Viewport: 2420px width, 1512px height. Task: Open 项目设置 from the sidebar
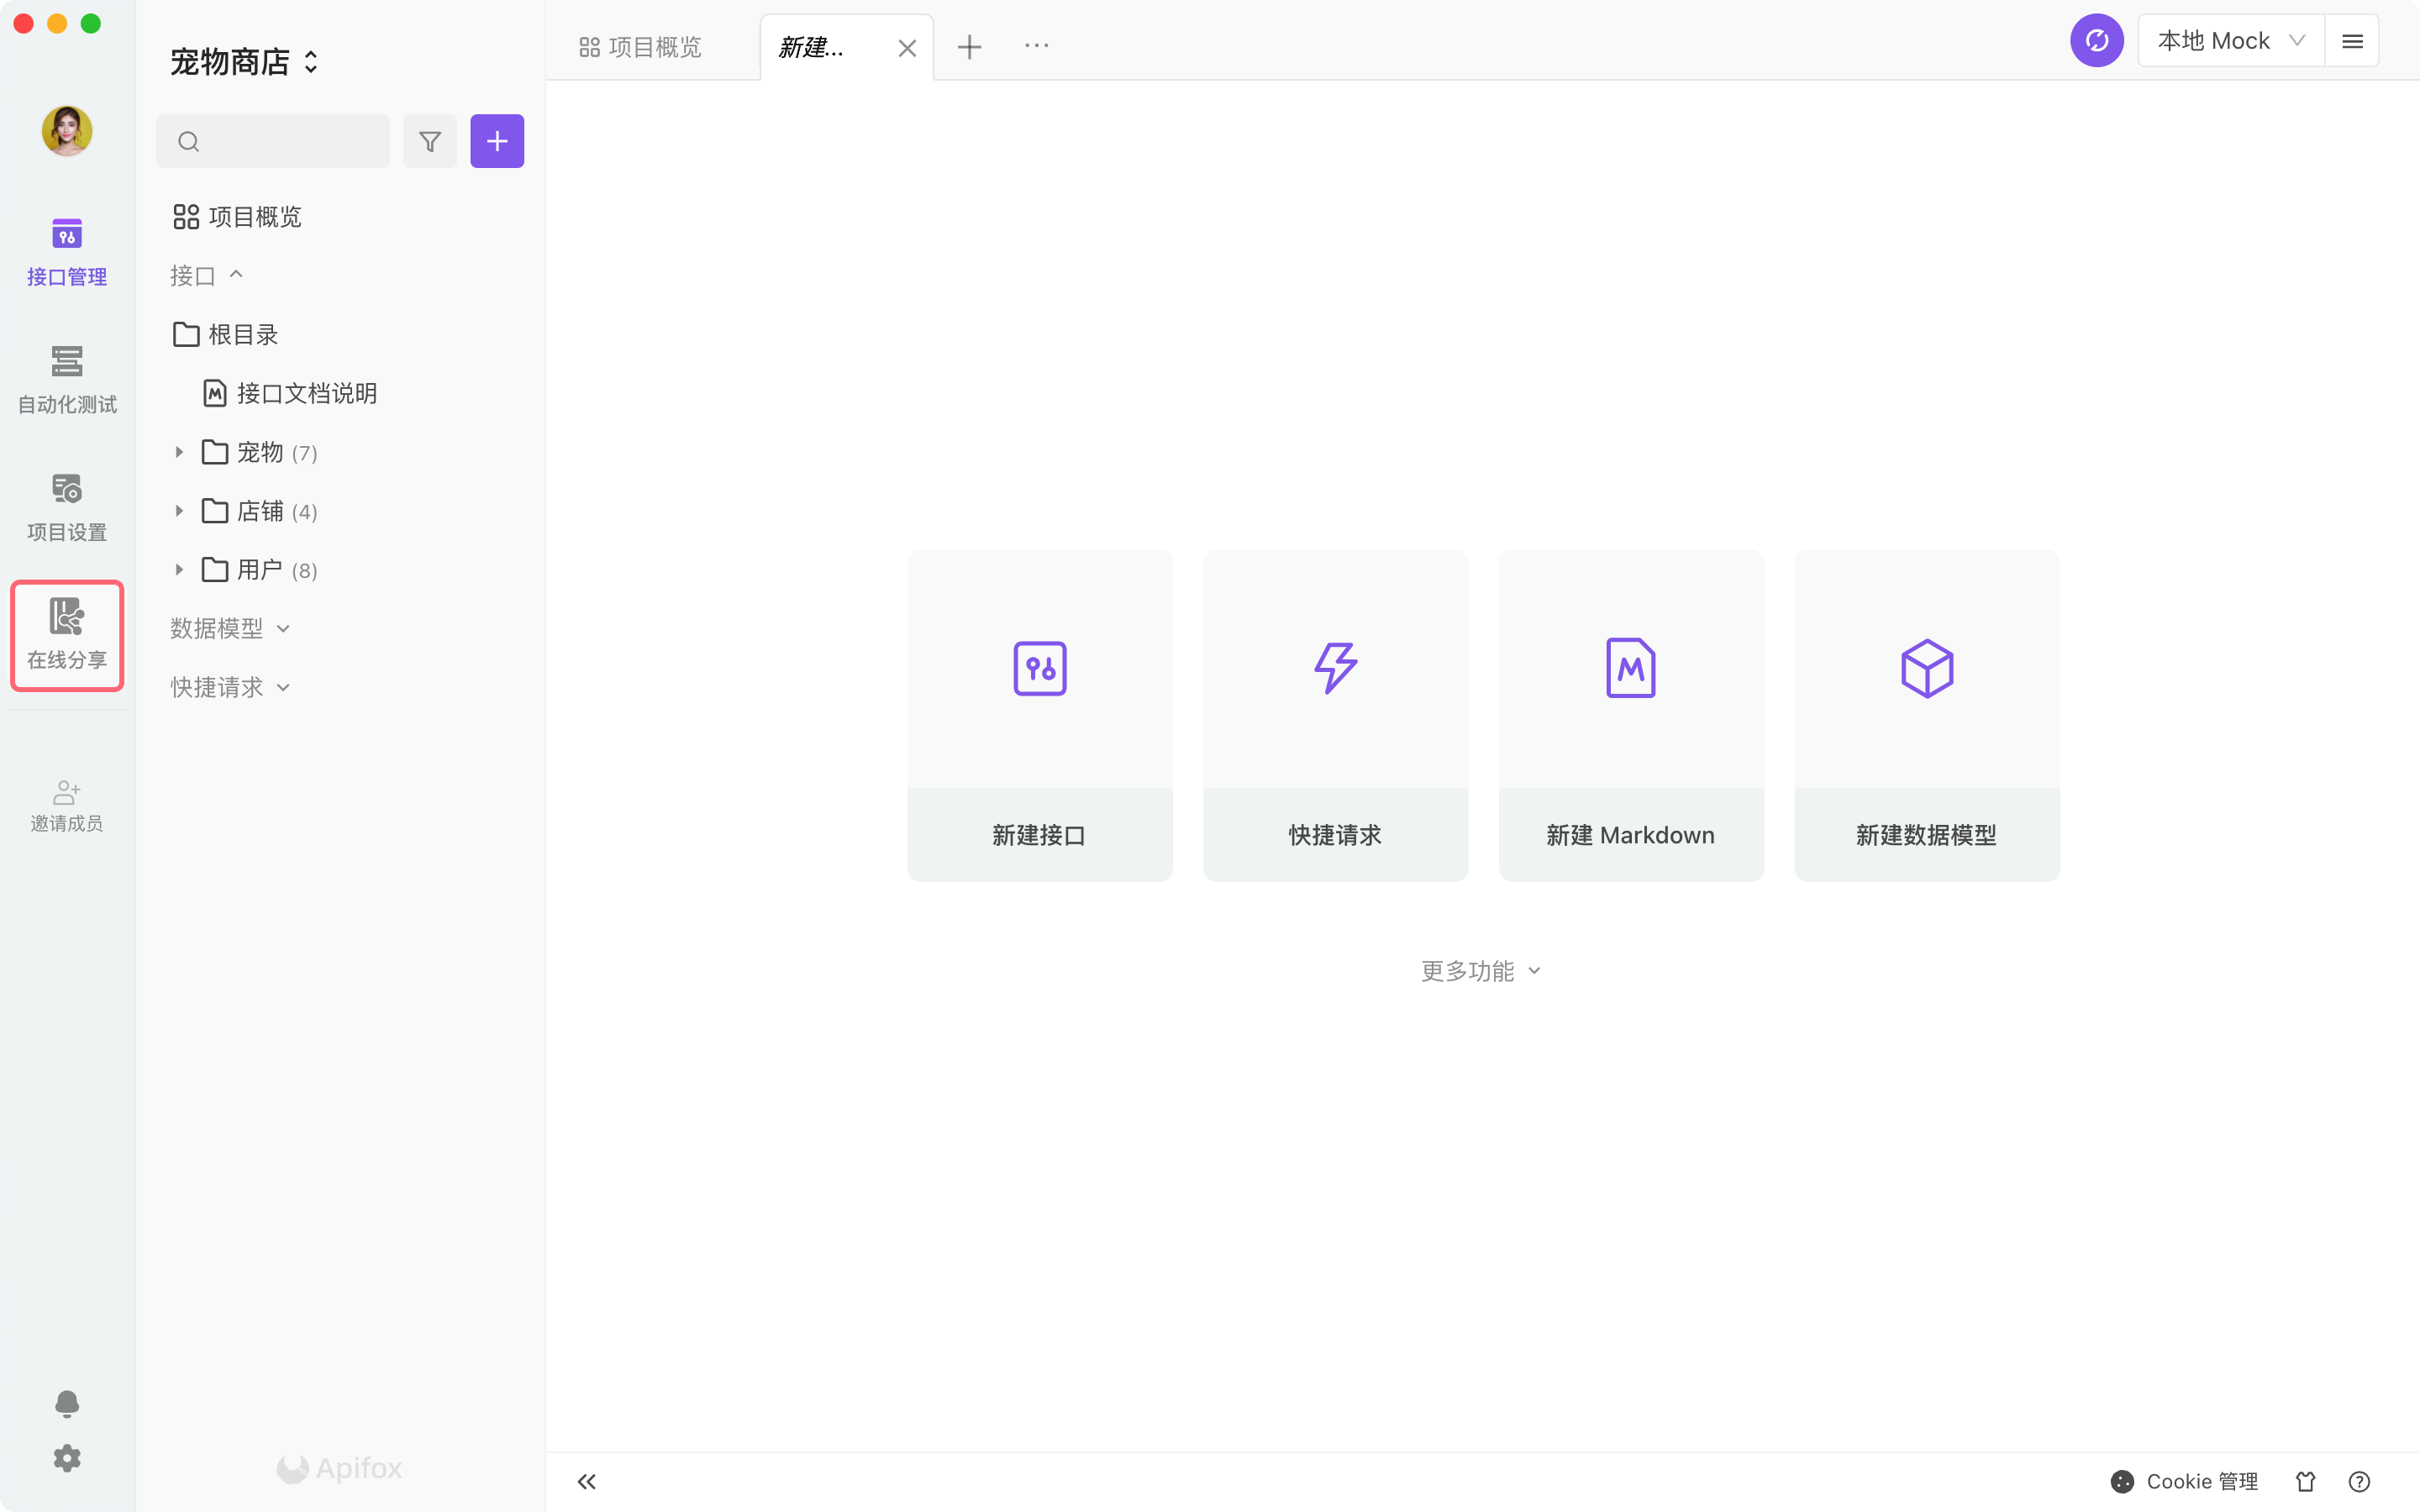point(67,507)
